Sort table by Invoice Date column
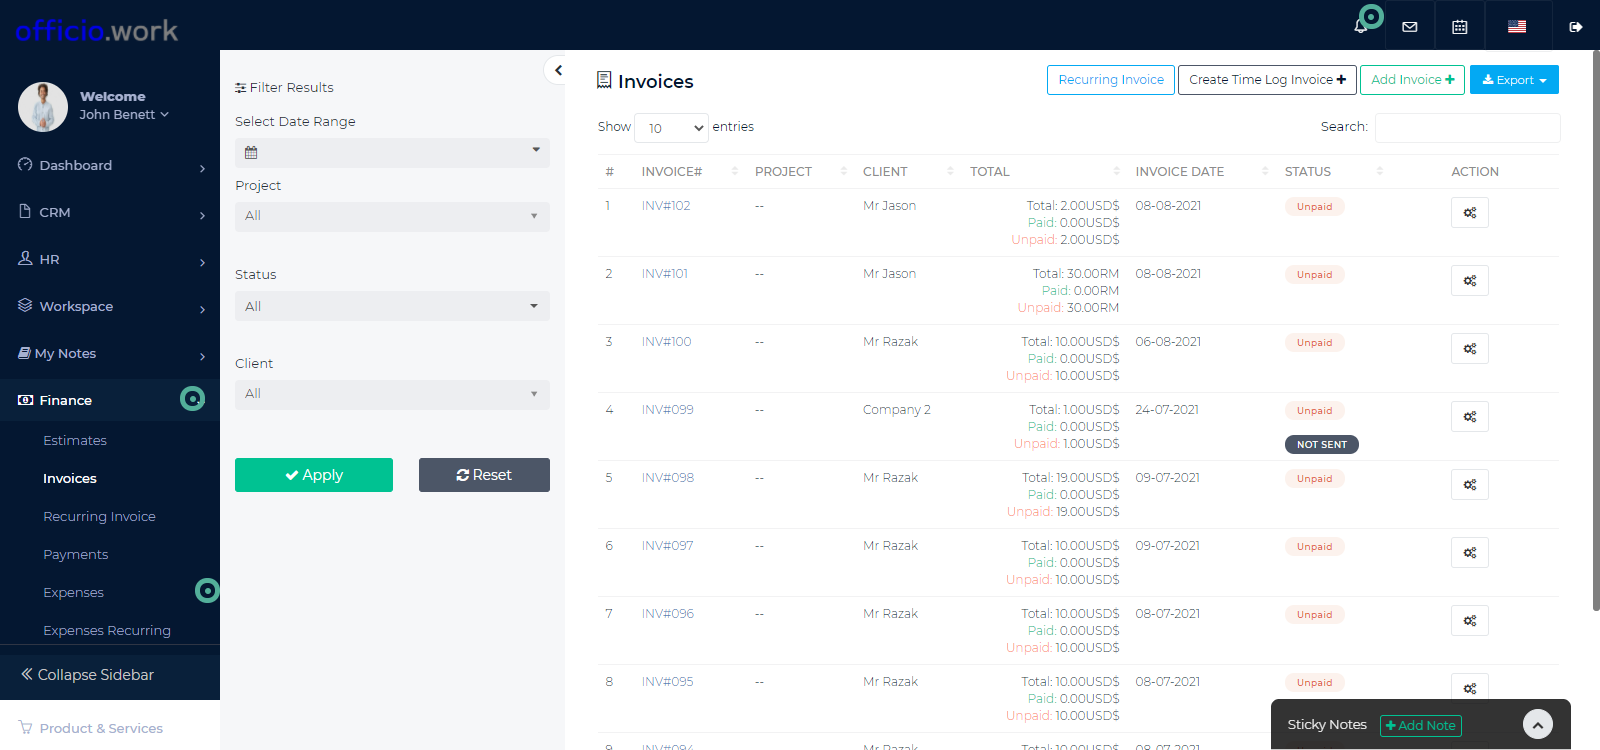The width and height of the screenshot is (1600, 750). tap(1201, 172)
